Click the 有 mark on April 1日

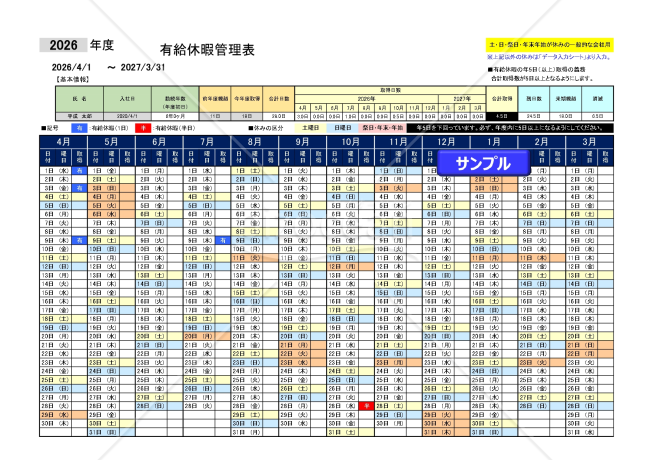tap(79, 171)
